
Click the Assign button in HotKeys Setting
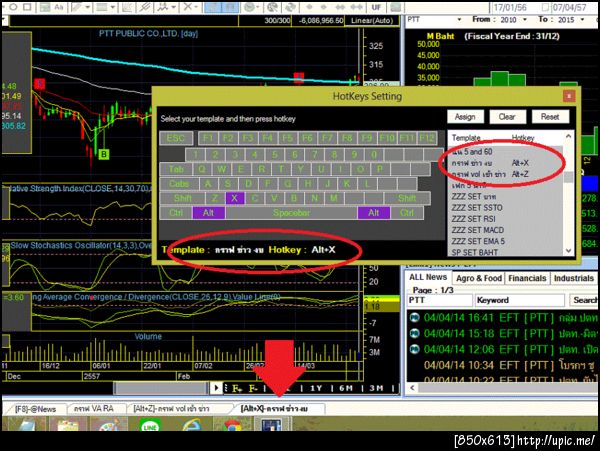[x=465, y=117]
